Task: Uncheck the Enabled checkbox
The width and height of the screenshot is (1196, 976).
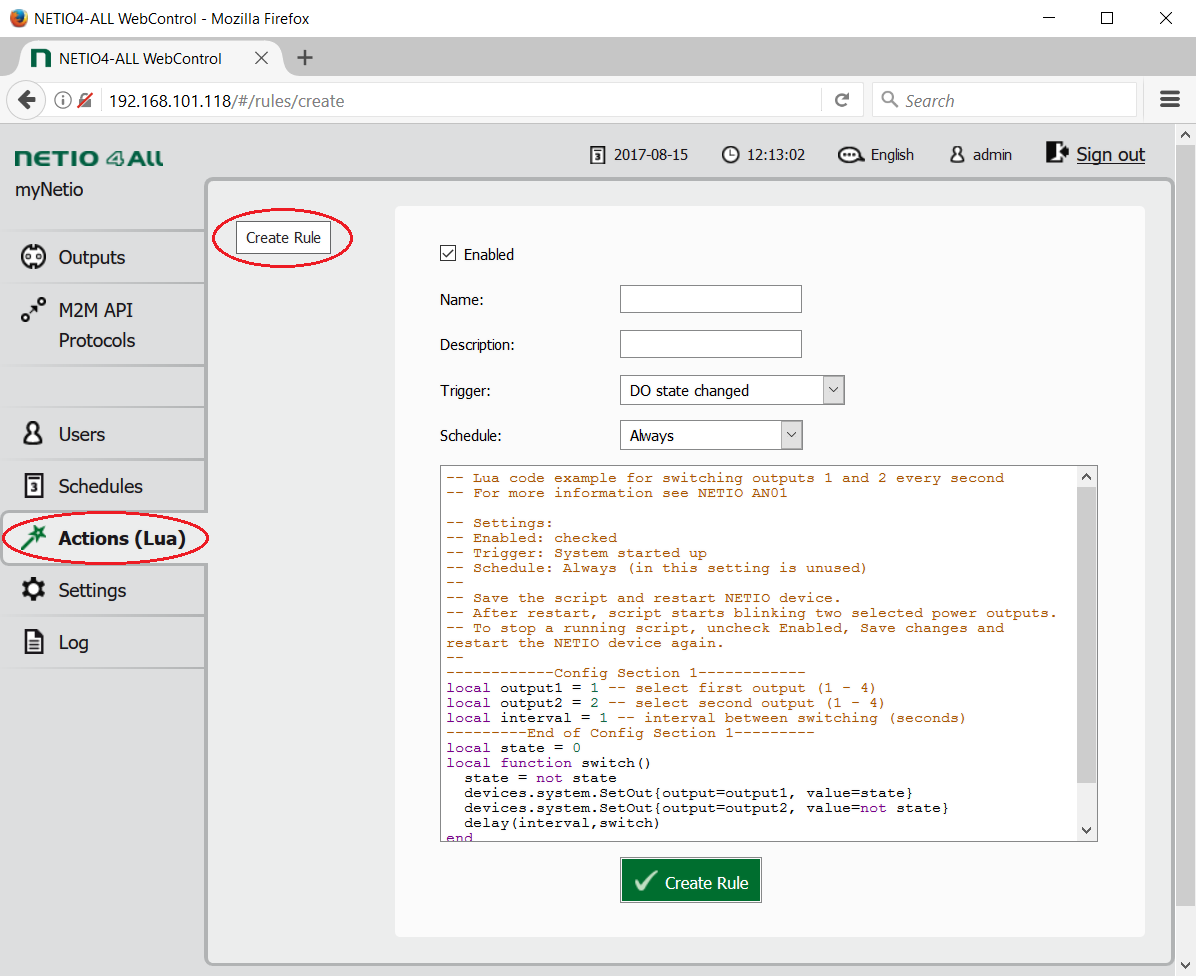Action: [x=448, y=254]
